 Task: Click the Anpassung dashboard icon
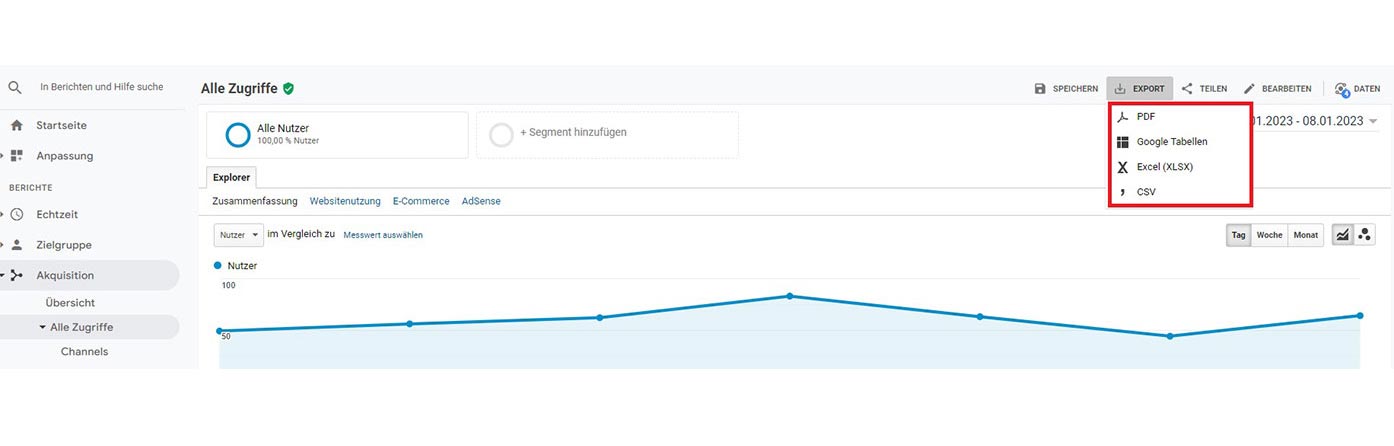(16, 156)
